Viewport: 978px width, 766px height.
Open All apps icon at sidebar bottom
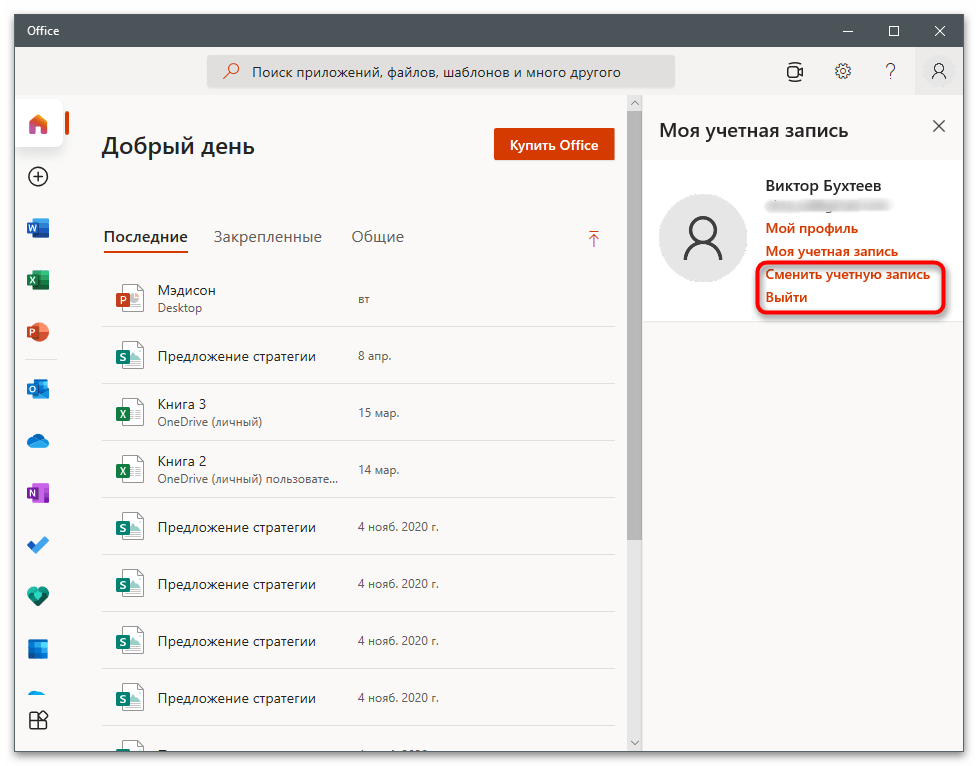coord(38,720)
